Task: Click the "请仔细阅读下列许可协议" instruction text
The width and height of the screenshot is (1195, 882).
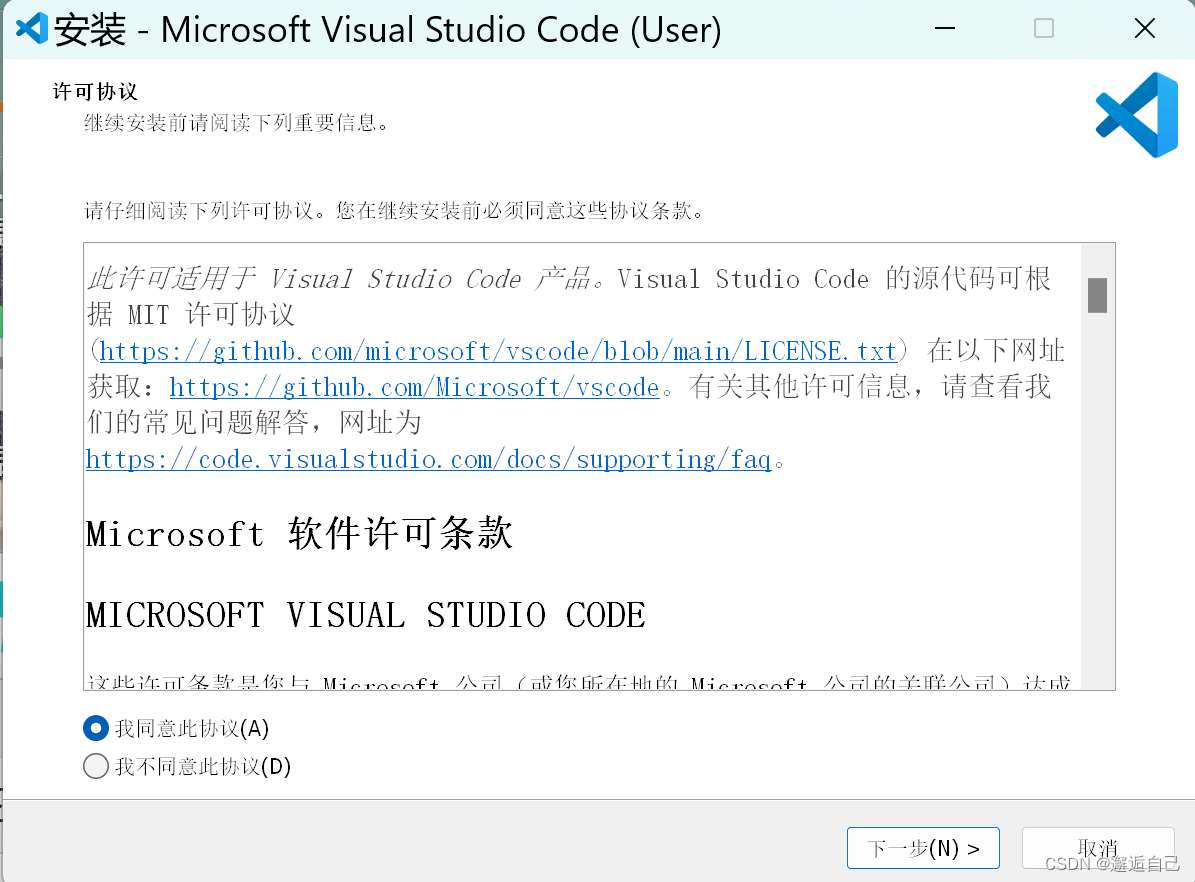Action: tap(394, 210)
